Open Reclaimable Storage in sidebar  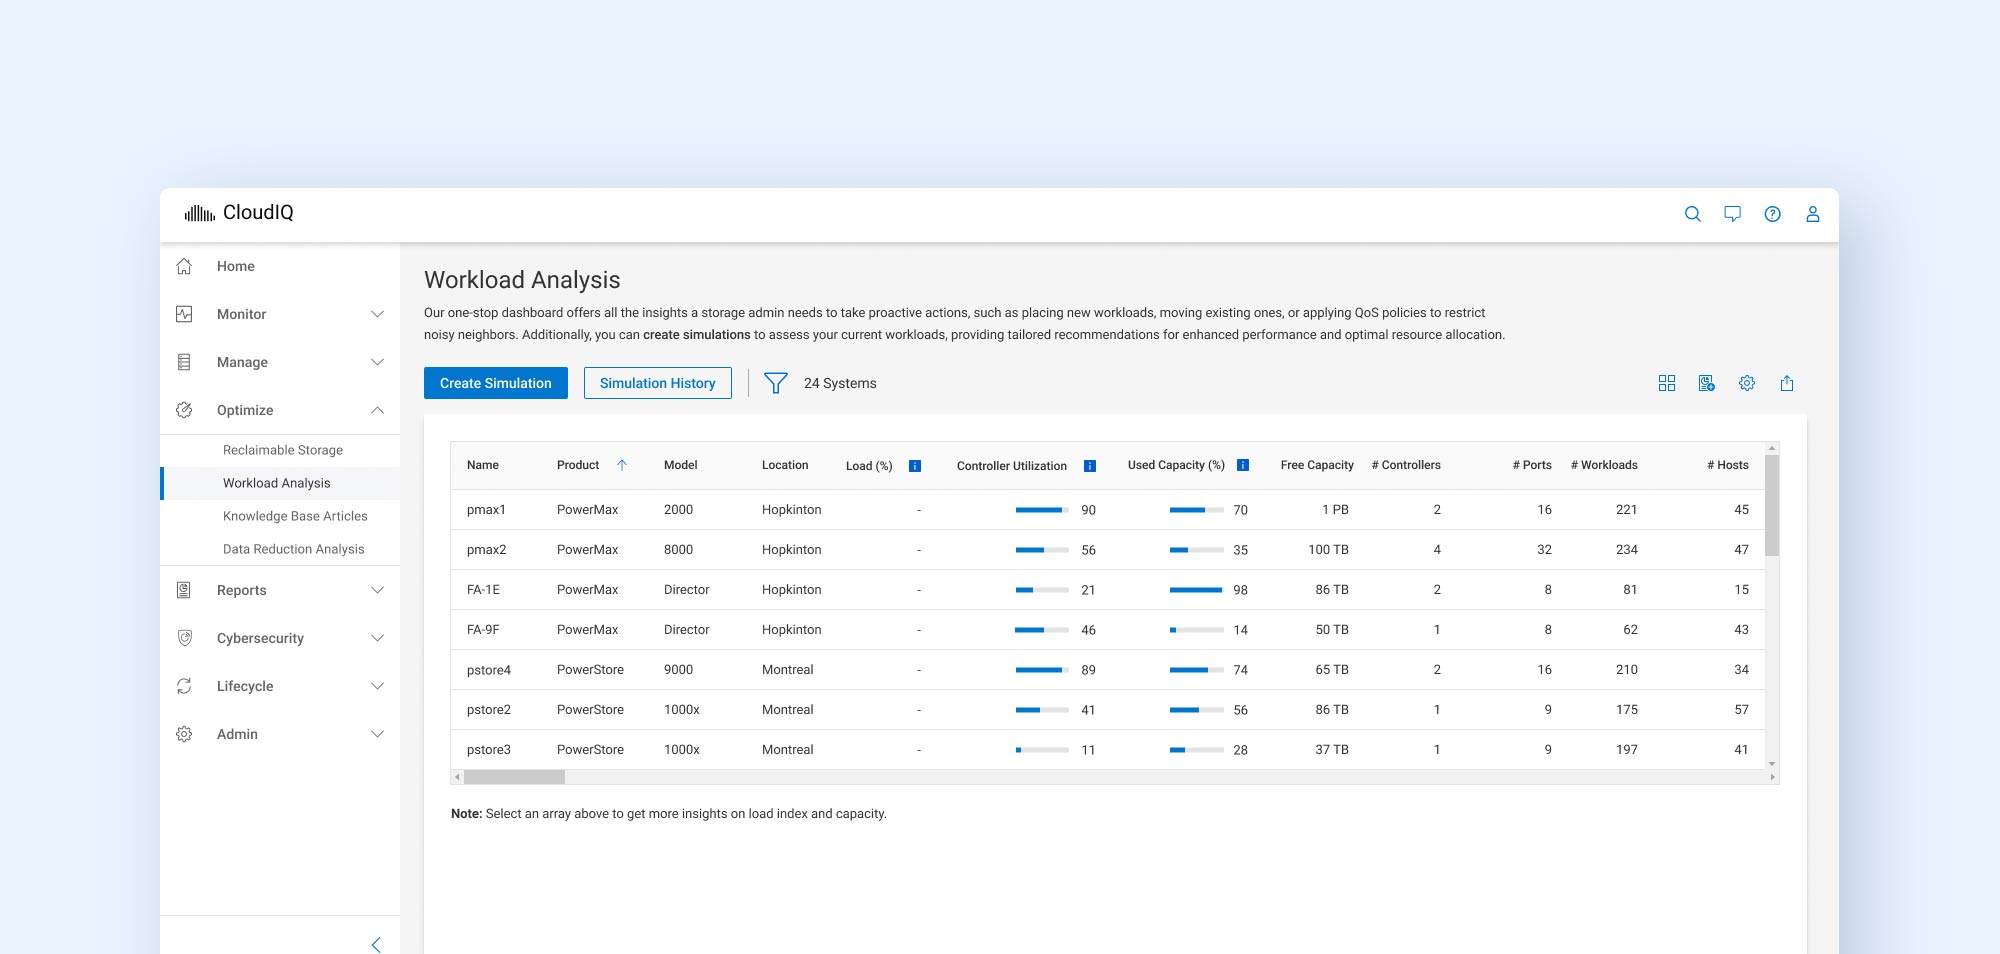click(x=283, y=450)
